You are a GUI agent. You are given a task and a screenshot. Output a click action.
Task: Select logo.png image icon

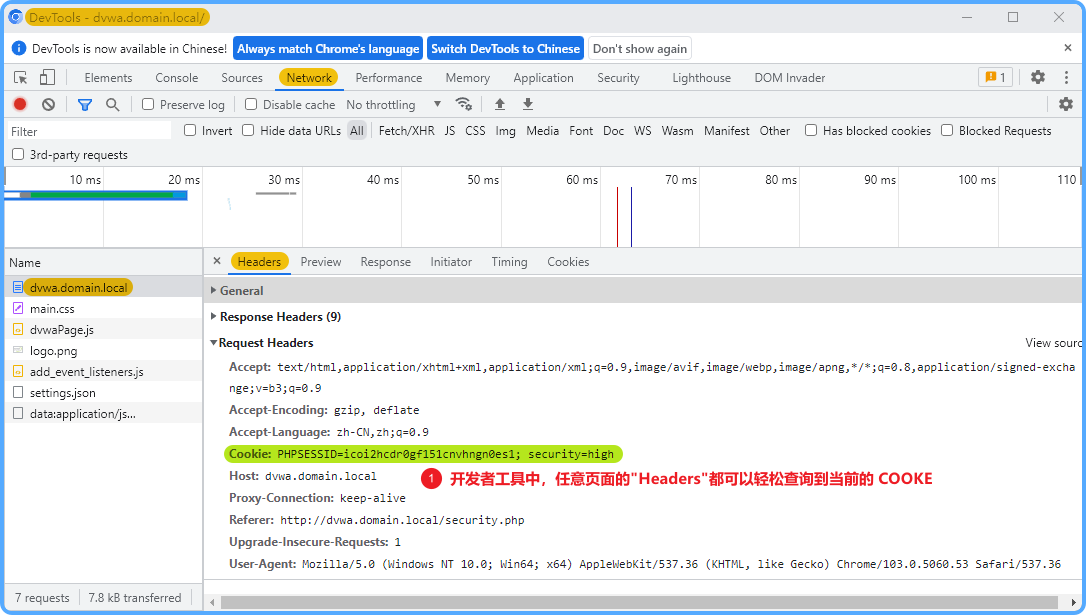(x=18, y=350)
